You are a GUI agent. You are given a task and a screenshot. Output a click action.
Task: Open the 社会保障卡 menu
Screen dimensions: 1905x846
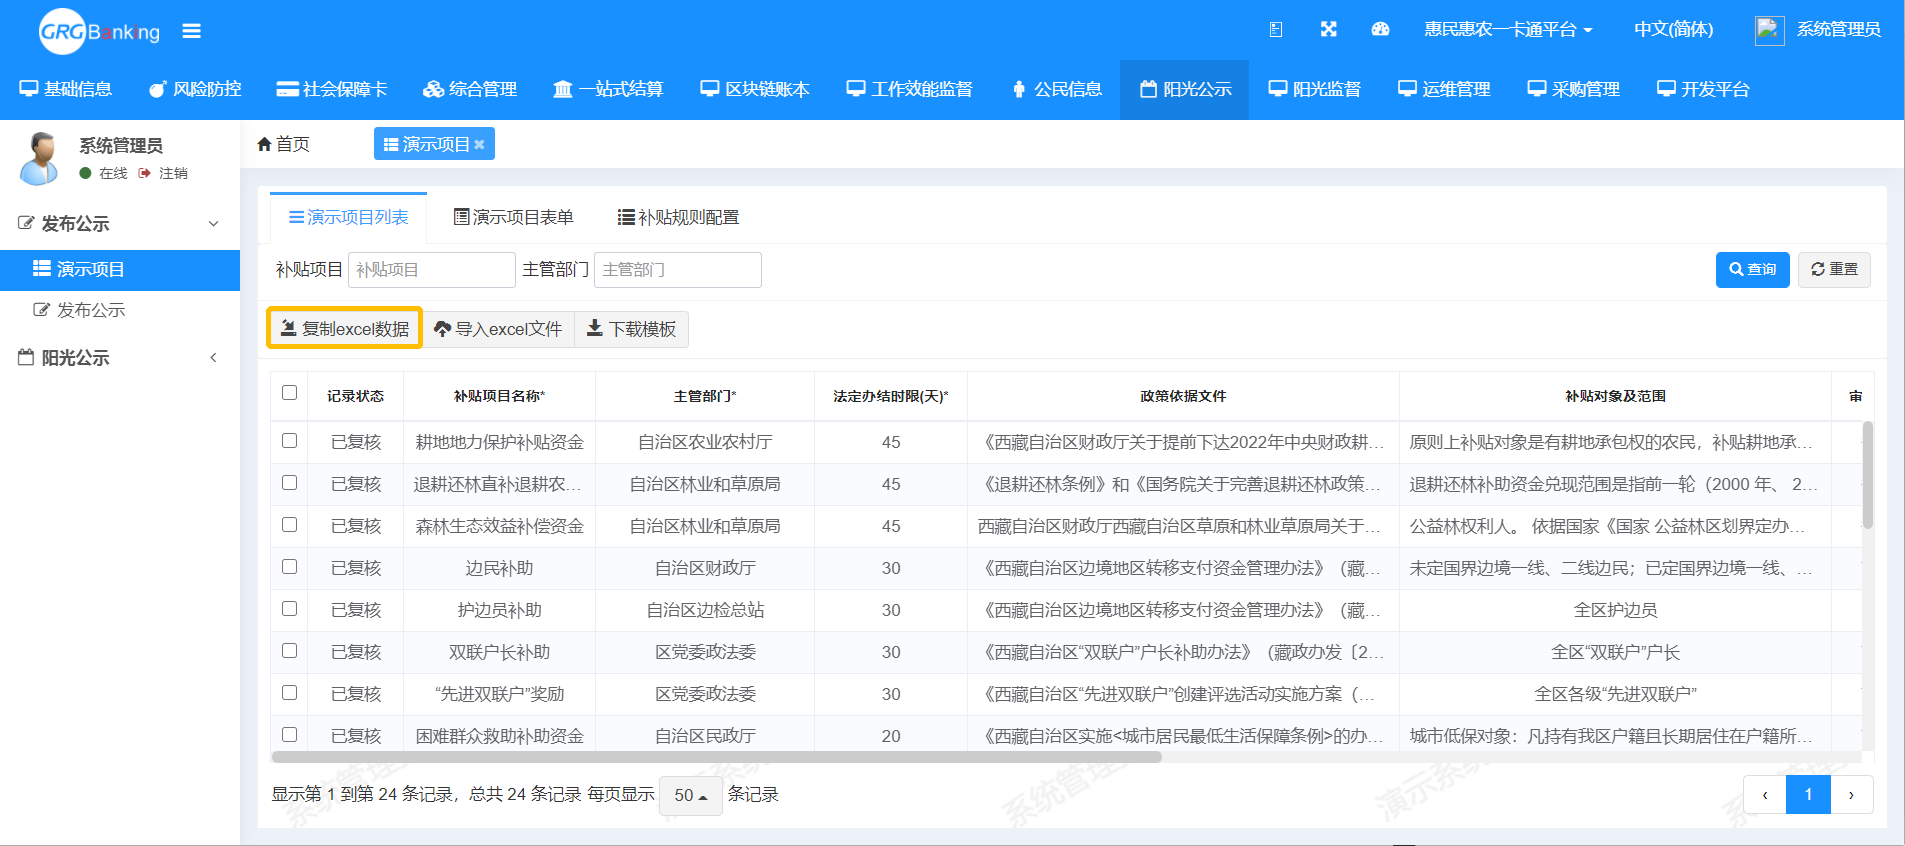(332, 89)
